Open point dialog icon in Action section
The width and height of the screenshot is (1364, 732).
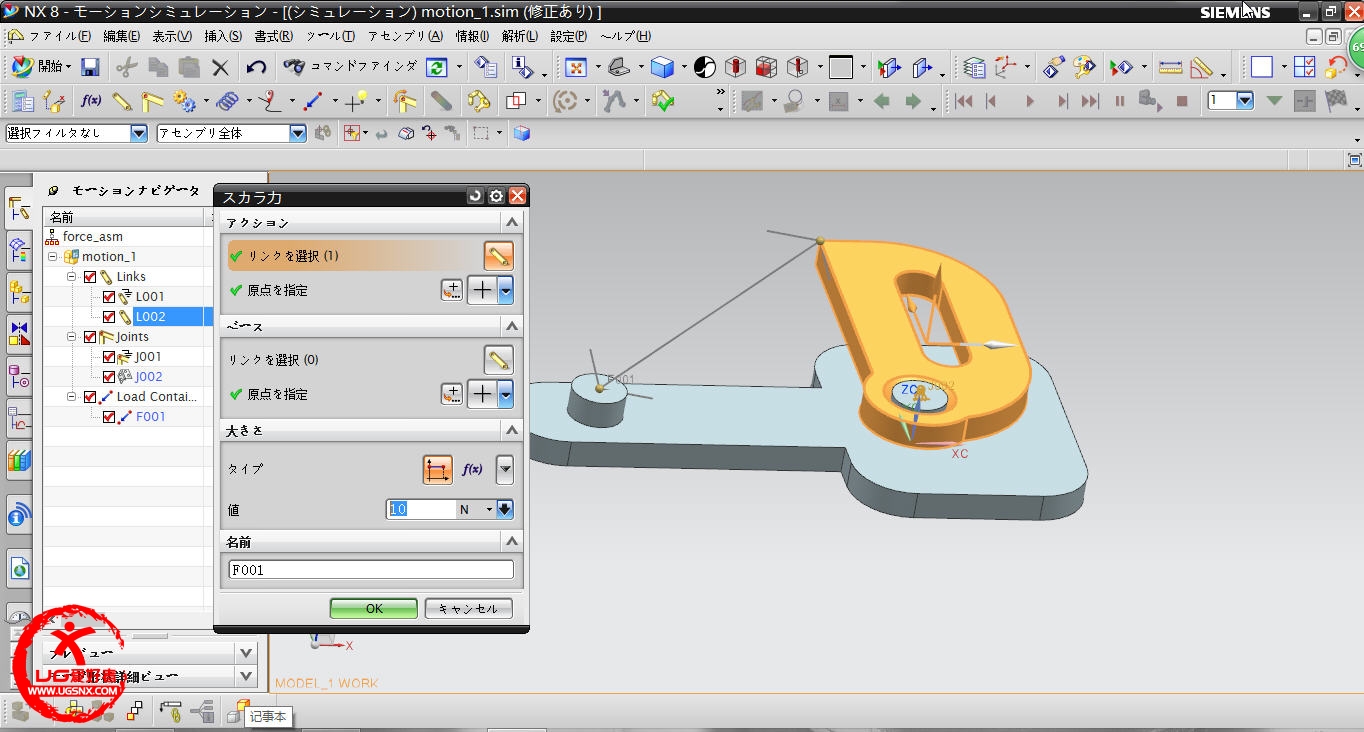452,290
